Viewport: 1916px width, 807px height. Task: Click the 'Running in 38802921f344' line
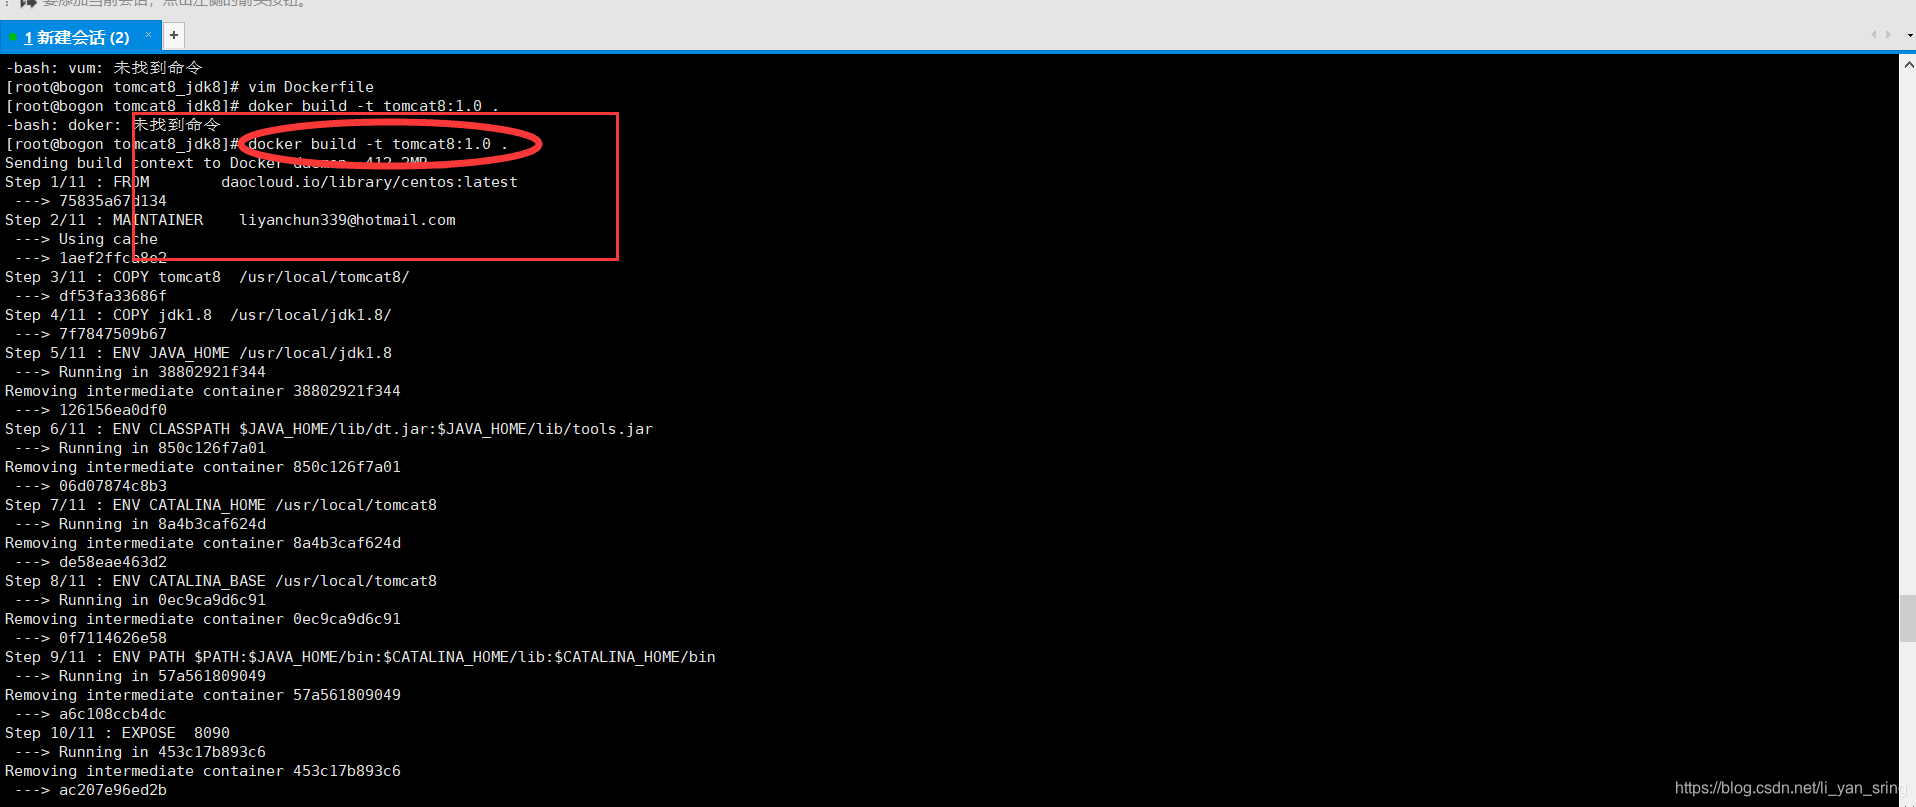(140, 372)
